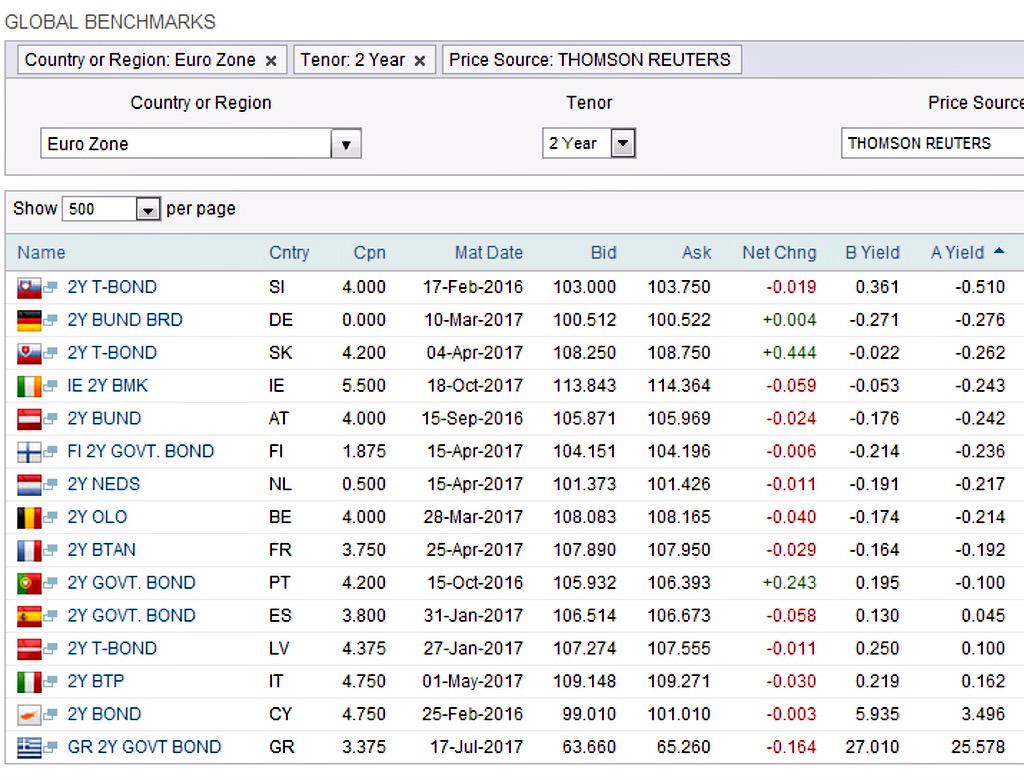Screen dimensions: 1024x780
Task: Remove the Tenor: 2 Year filter
Action: coord(420,61)
